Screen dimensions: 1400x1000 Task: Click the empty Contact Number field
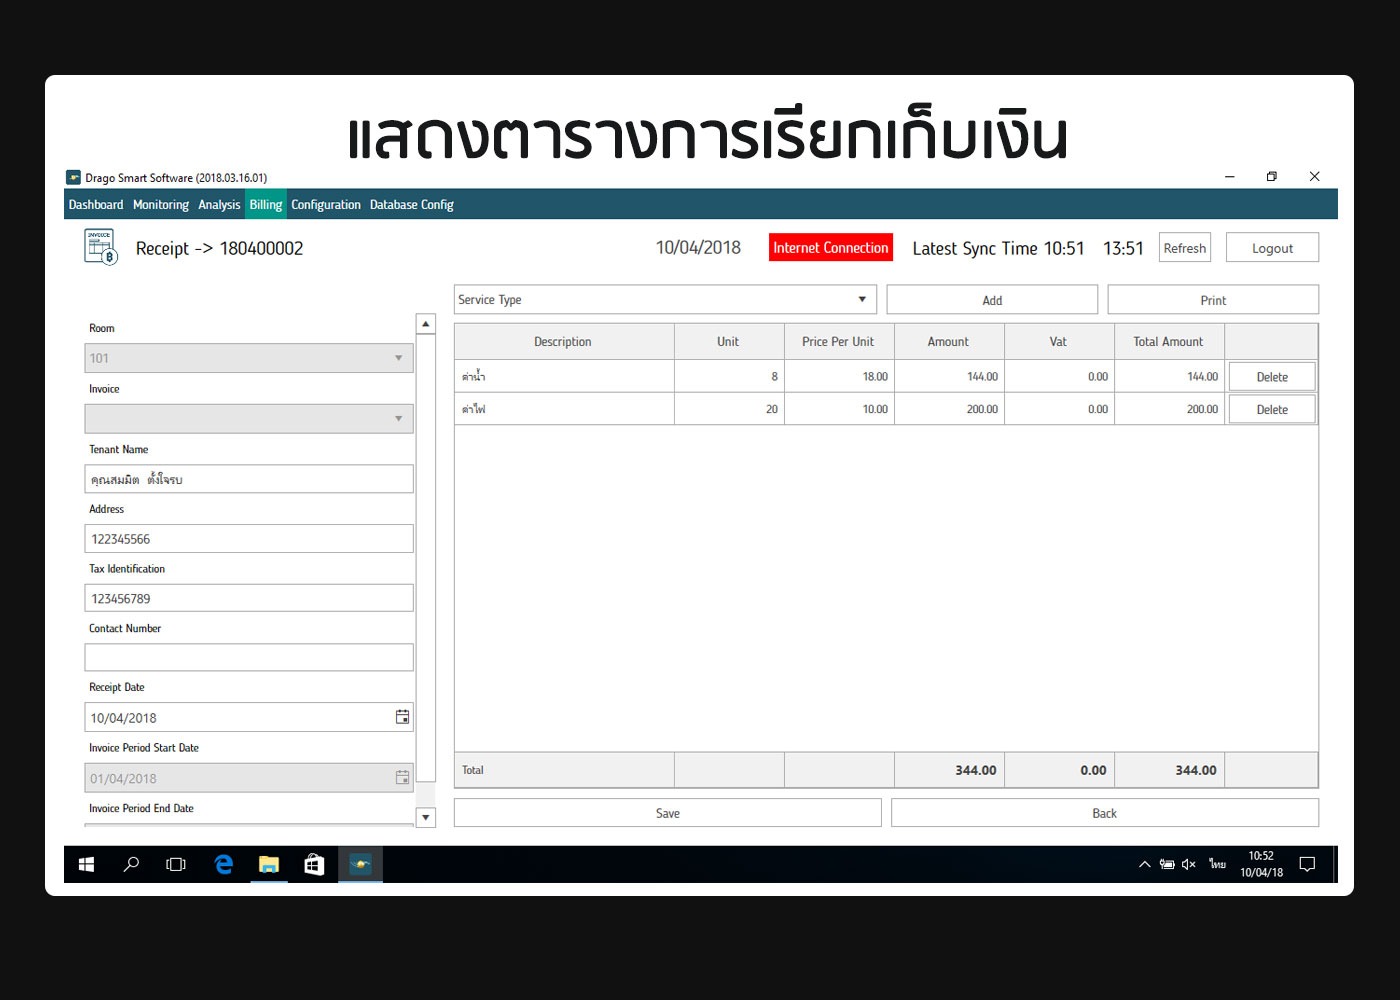point(249,657)
